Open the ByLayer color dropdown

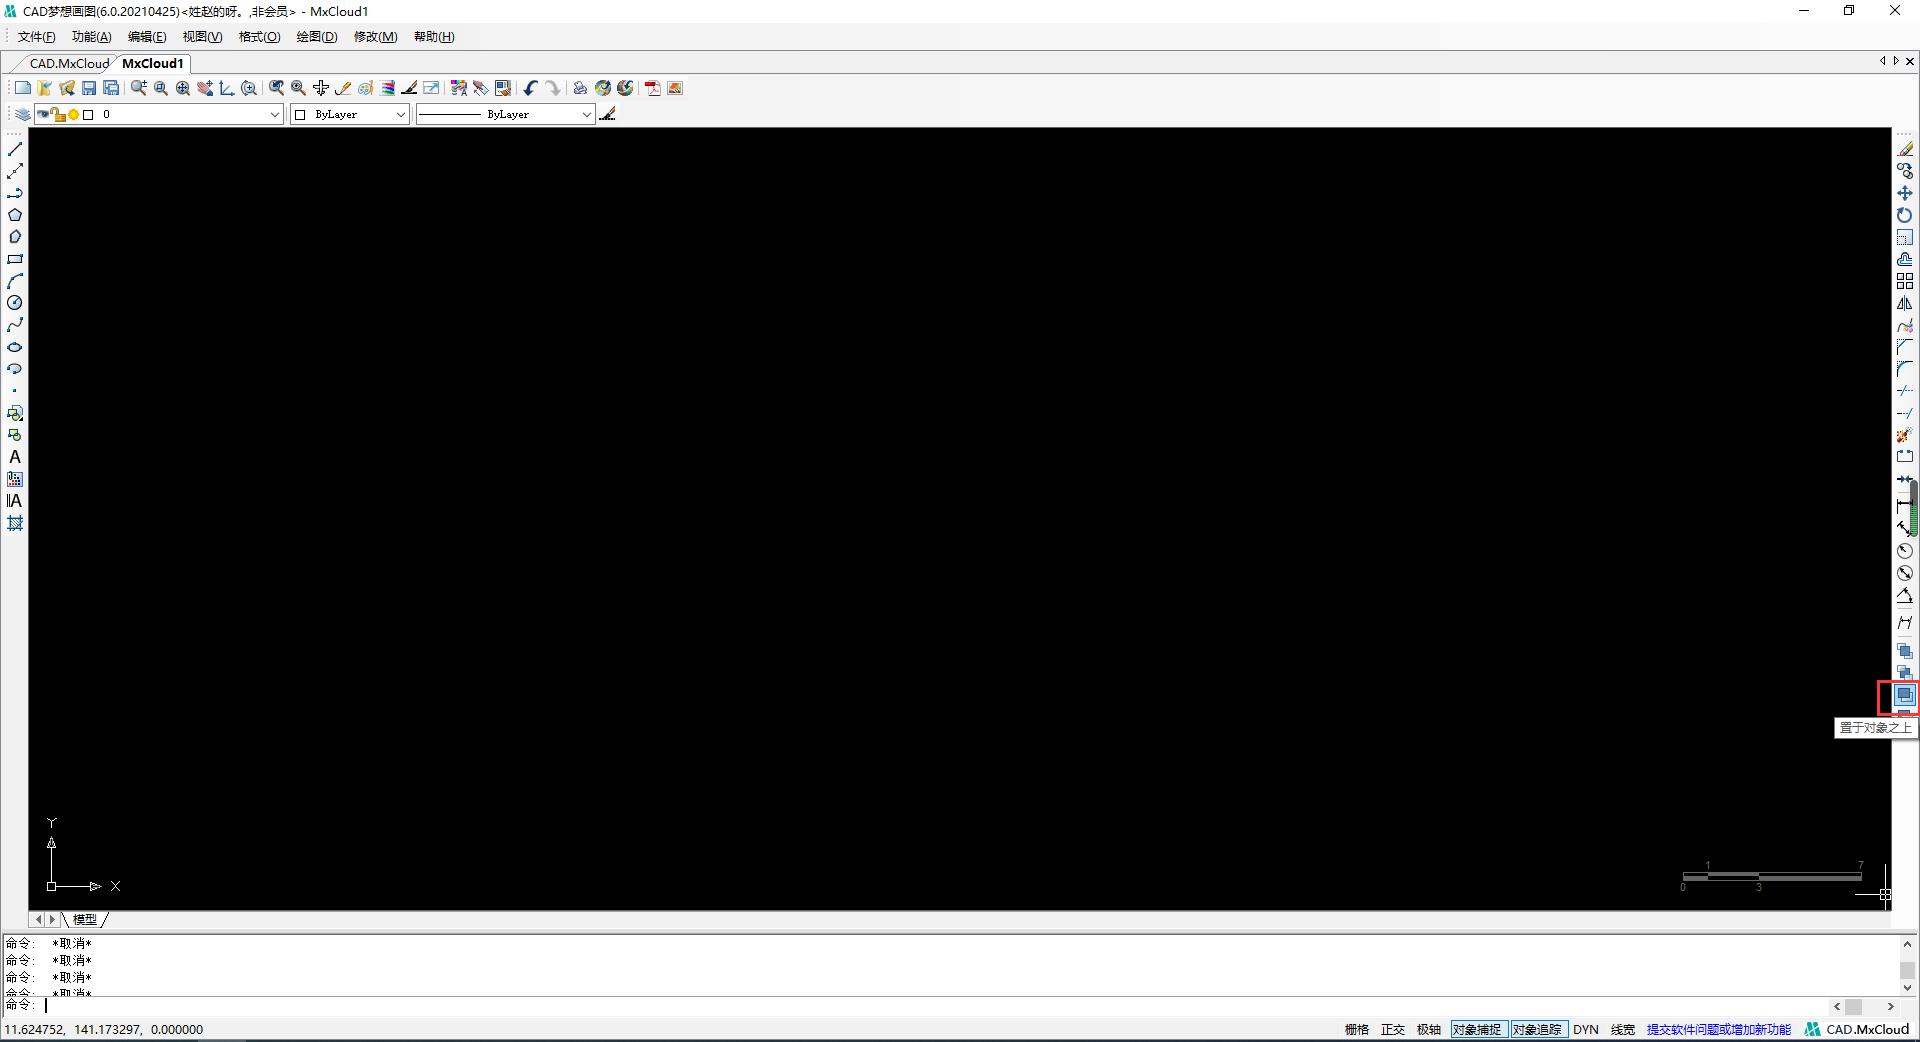[x=400, y=114]
